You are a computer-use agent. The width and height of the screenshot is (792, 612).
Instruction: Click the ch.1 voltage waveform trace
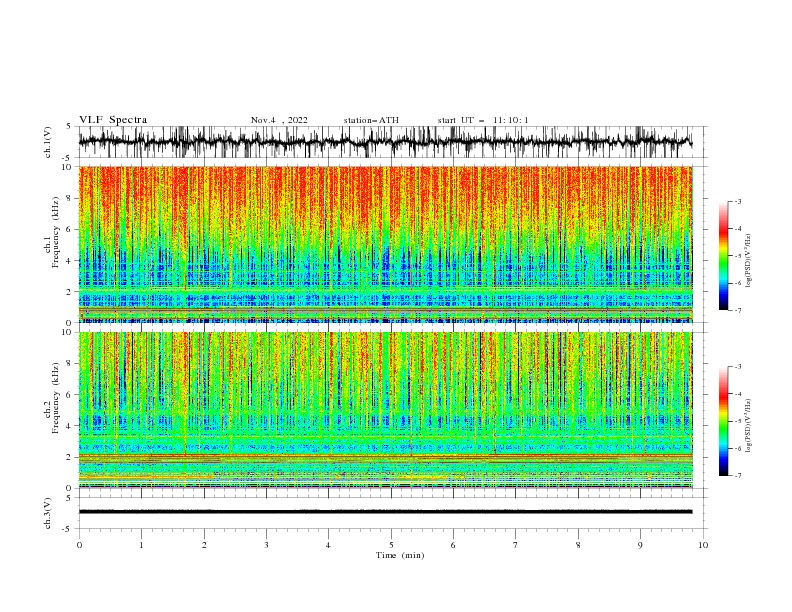coord(385,142)
